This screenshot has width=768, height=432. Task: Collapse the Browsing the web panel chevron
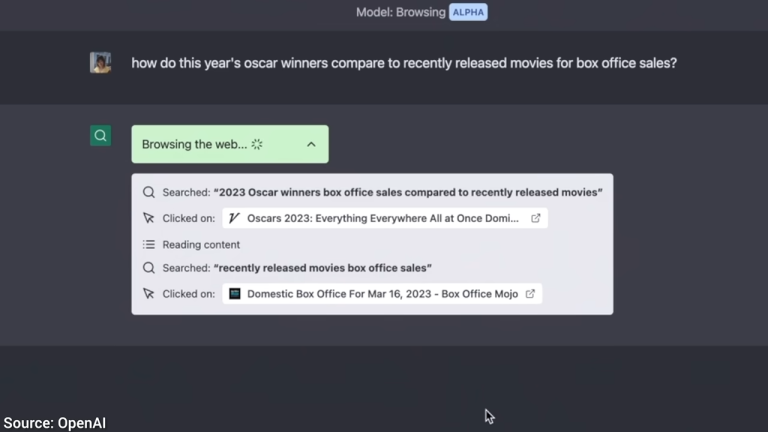pos(311,144)
